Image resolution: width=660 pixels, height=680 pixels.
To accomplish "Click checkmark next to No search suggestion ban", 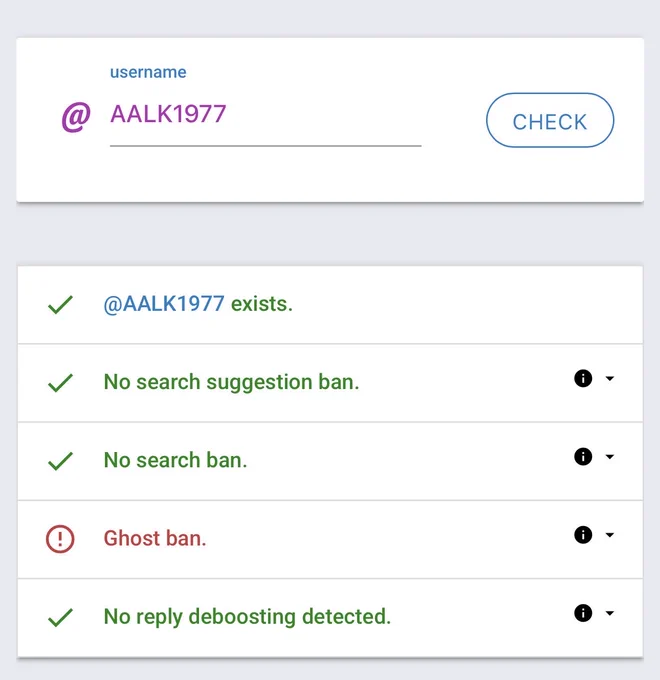I will 60,383.
